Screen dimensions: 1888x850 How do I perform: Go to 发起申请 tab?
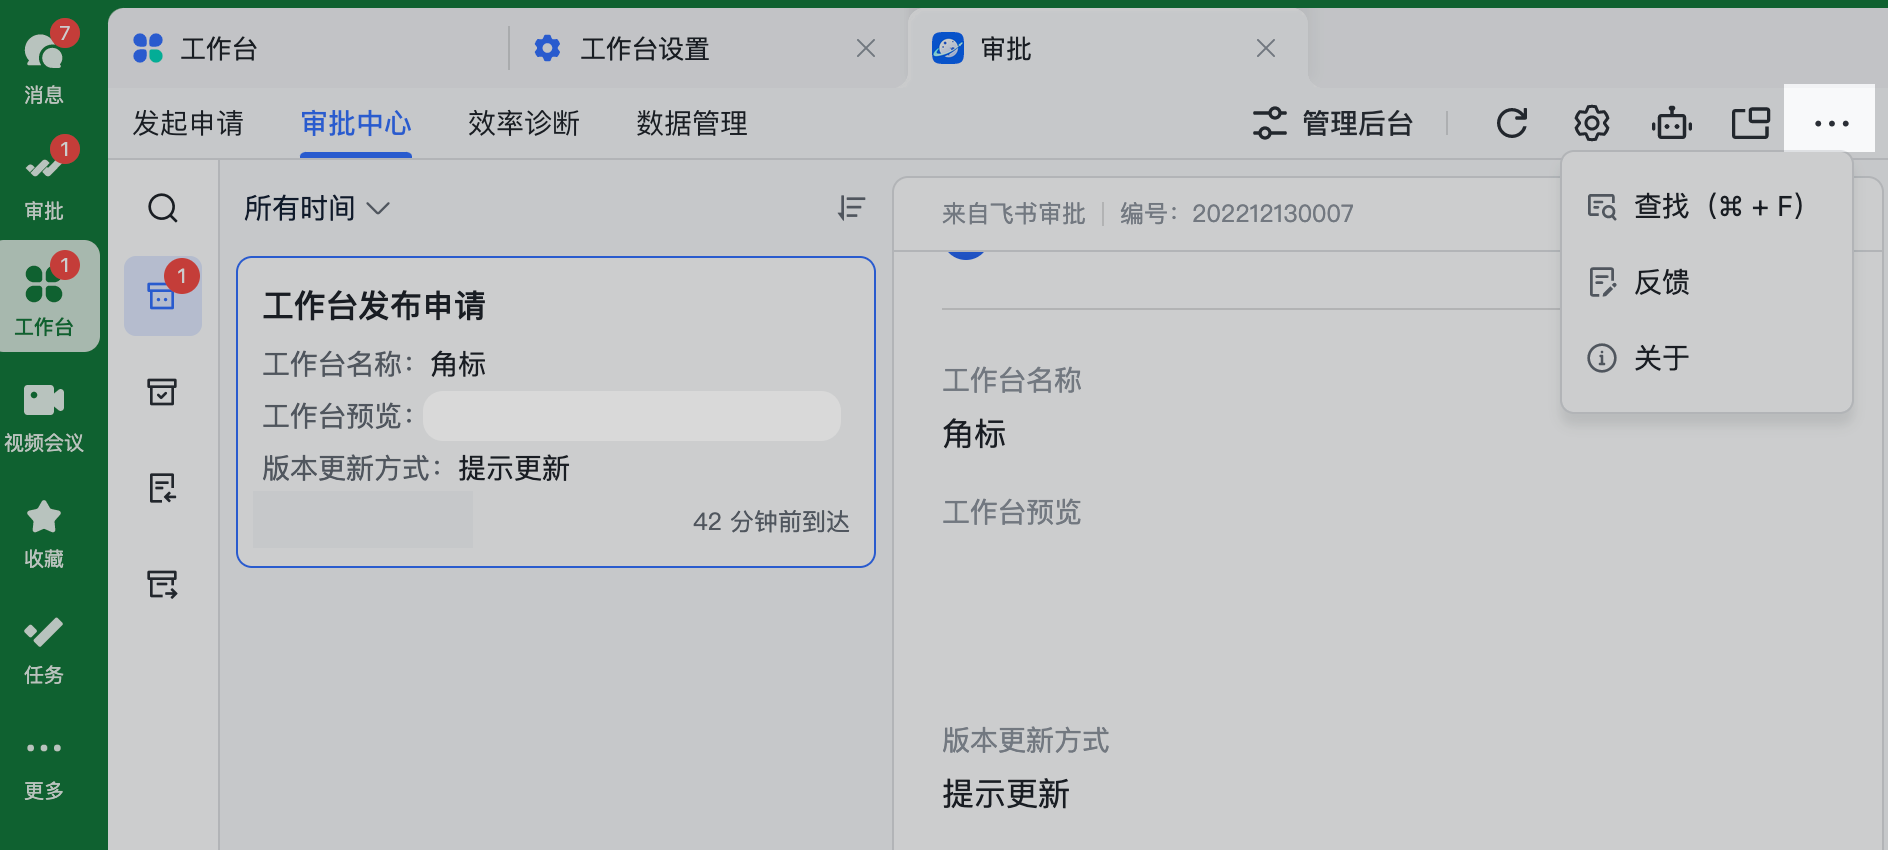click(x=188, y=123)
